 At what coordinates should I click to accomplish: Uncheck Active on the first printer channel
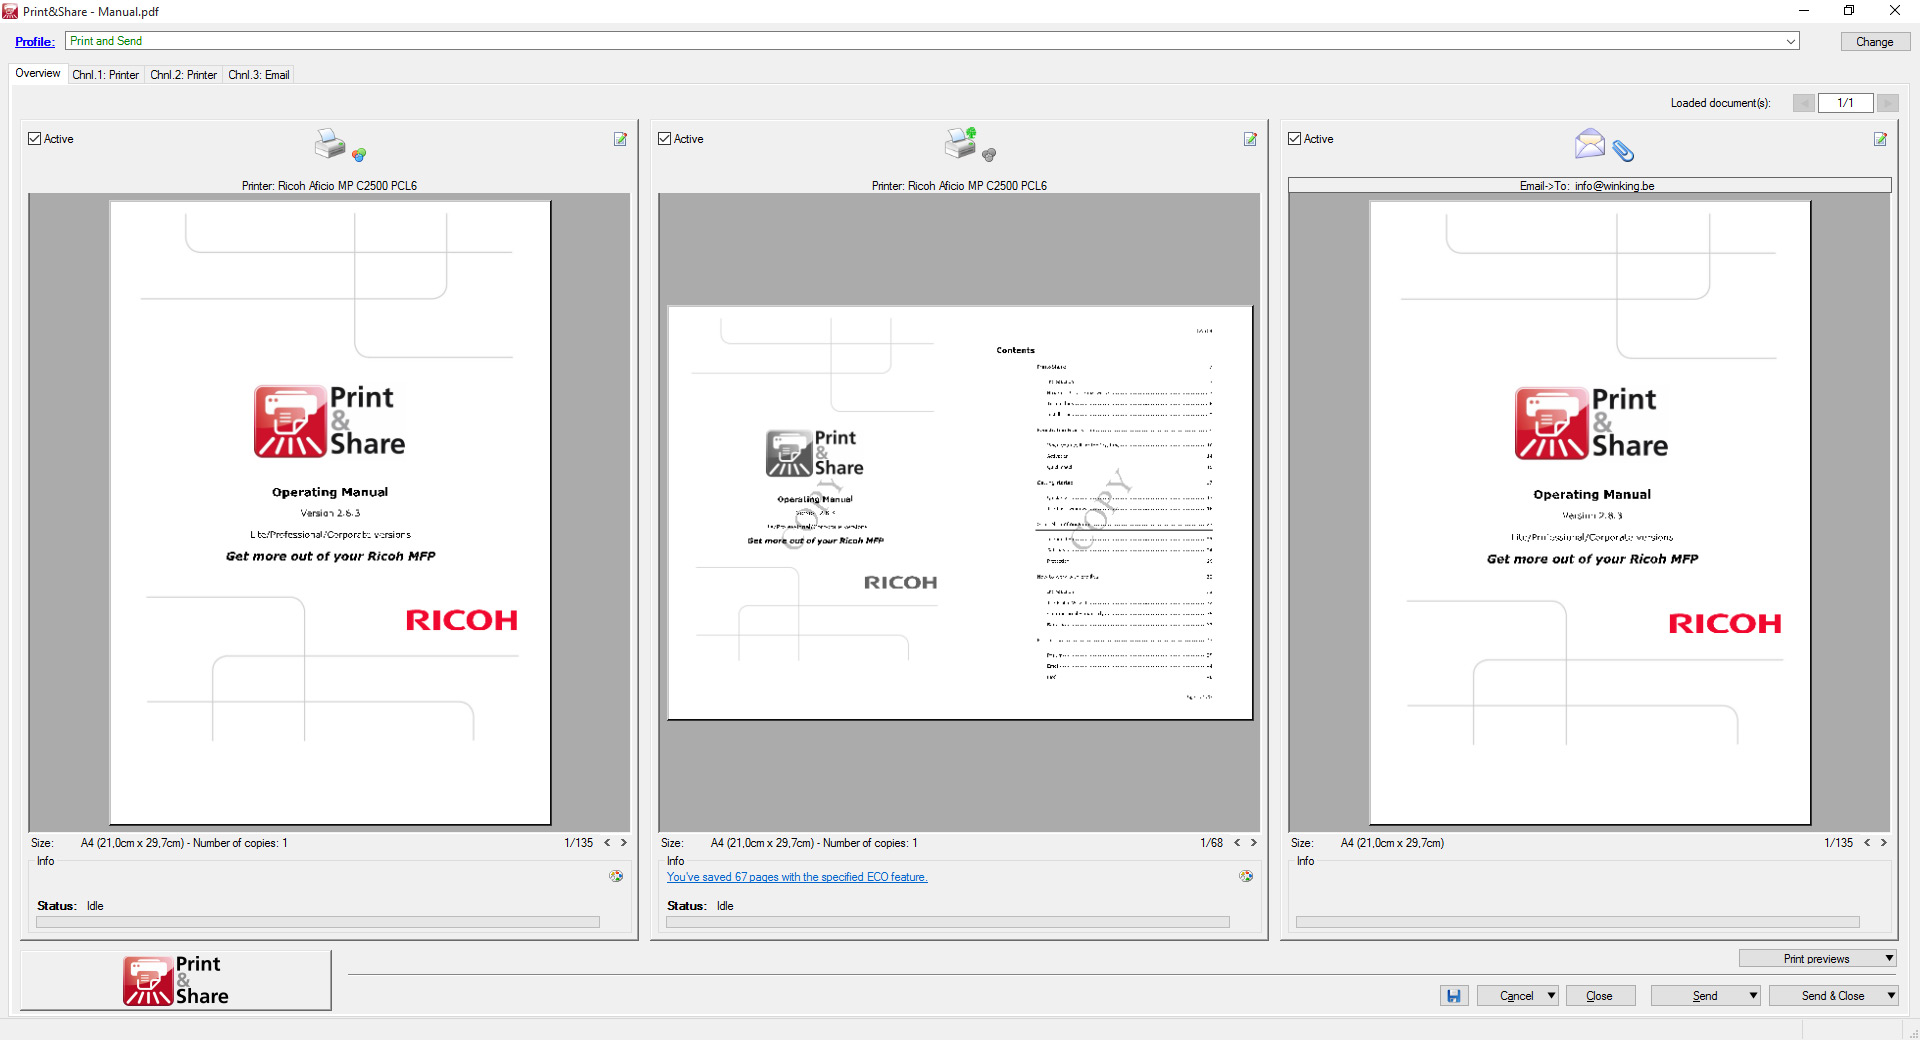pyautogui.click(x=35, y=139)
